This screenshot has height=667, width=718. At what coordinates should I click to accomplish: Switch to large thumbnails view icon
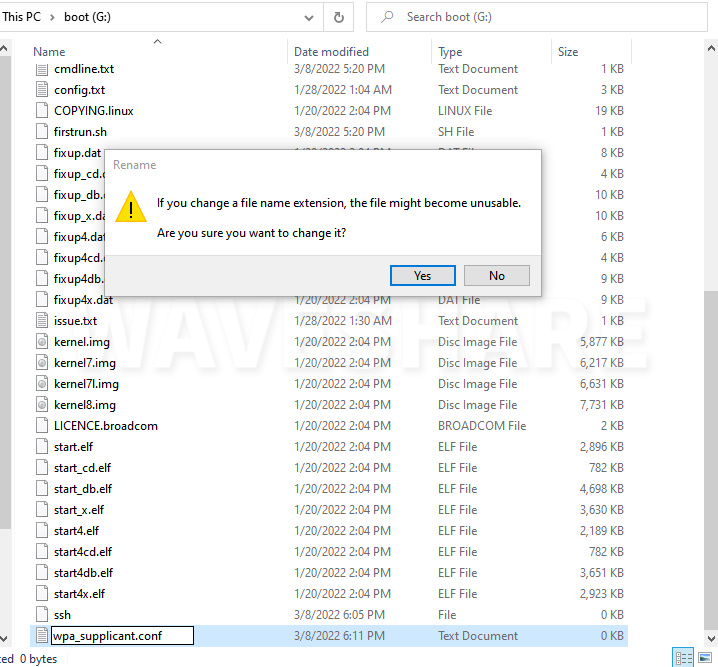pos(706,658)
